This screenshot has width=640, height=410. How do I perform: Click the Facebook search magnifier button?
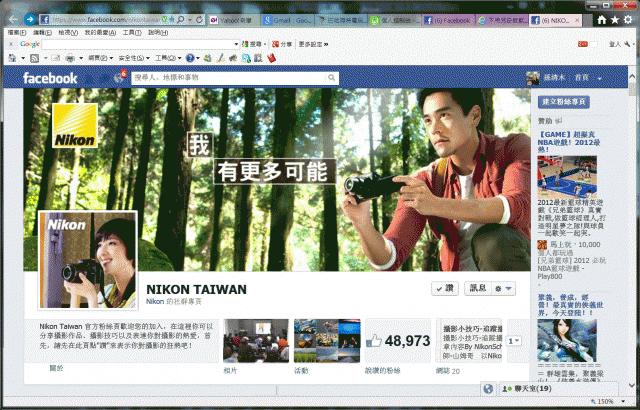(331, 78)
